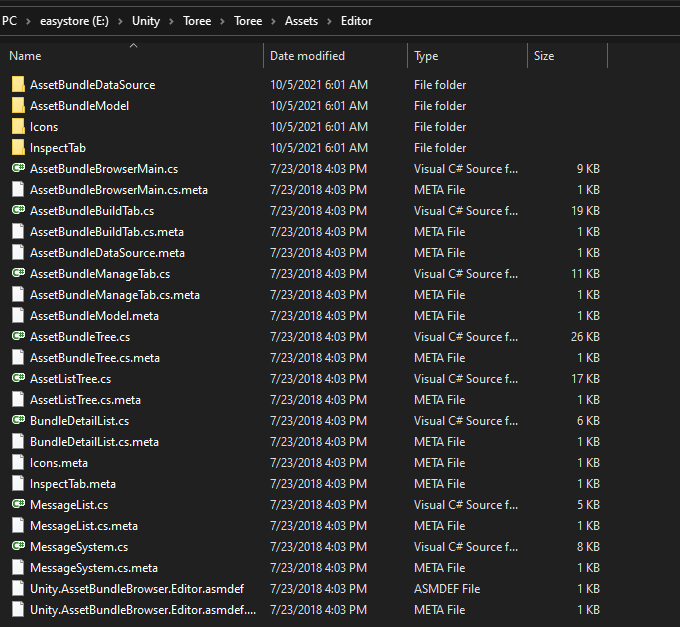Select the BundleDetailList.cs.meta file
Screen dimensions: 680x627
[94, 442]
